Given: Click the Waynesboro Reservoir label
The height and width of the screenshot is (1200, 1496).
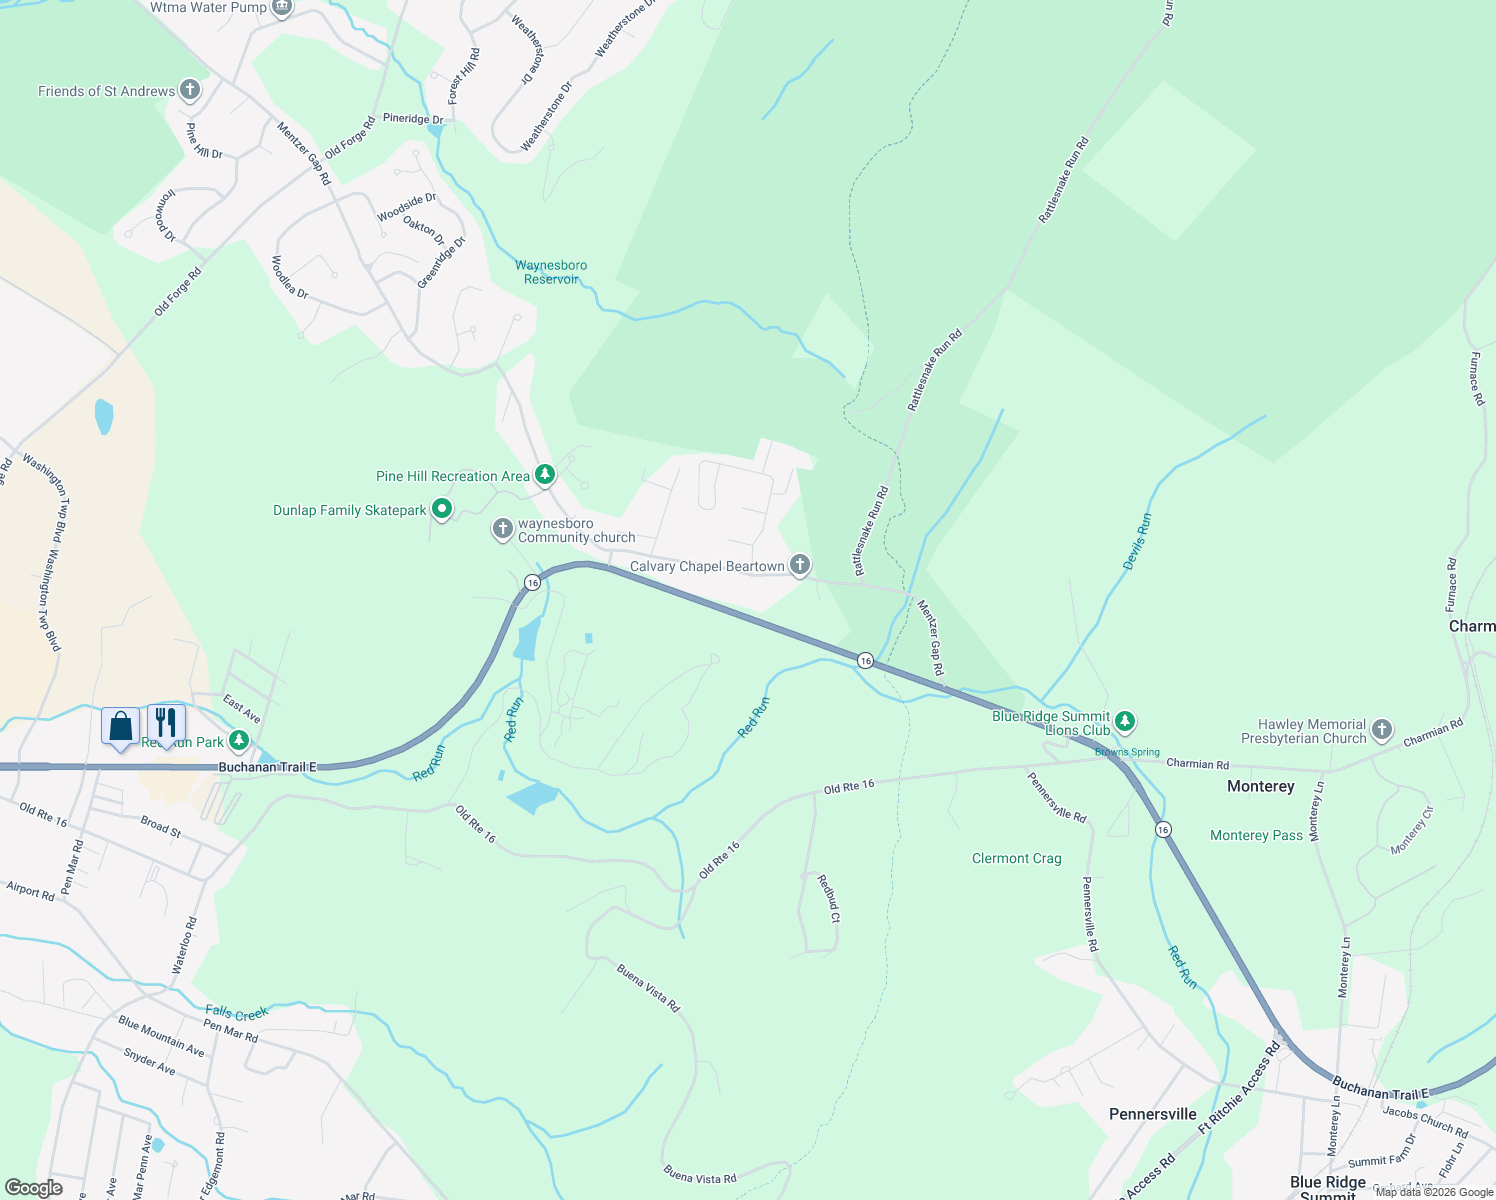Looking at the screenshot, I should (551, 272).
